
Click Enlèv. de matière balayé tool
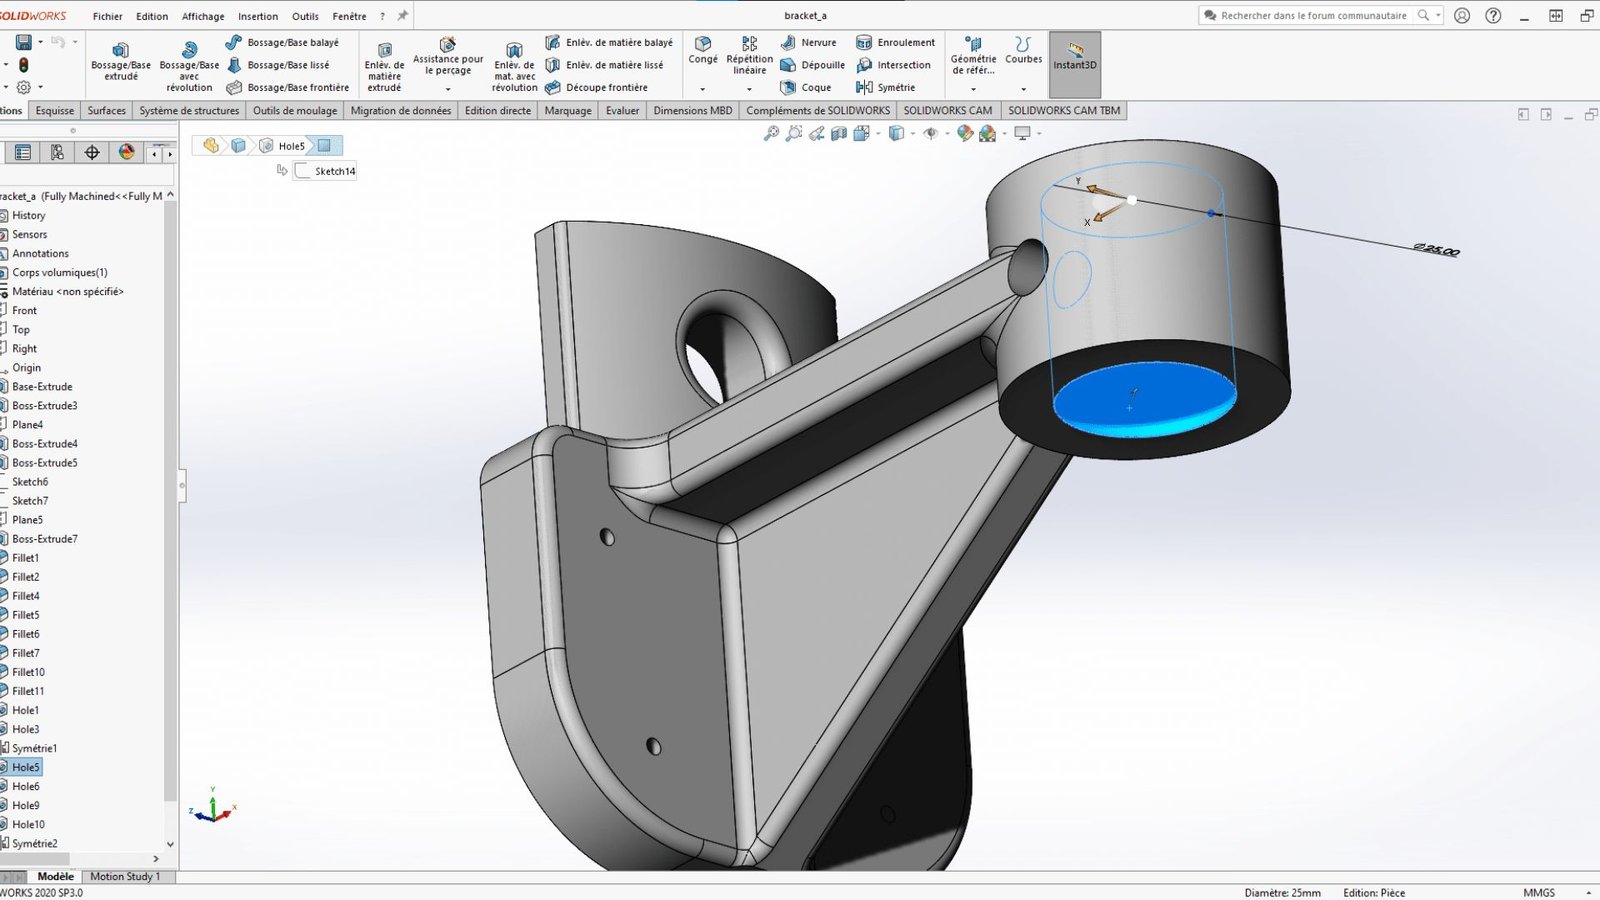coord(609,43)
